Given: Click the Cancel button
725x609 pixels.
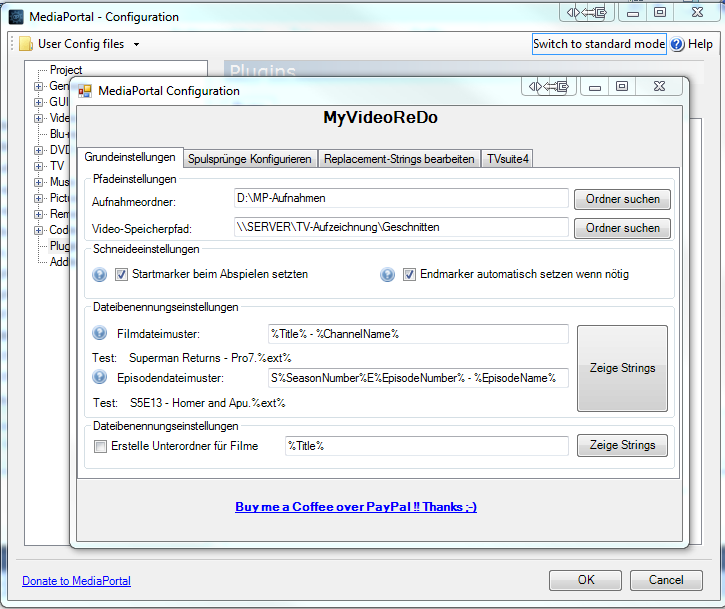Looking at the screenshot, I should pos(666,580).
